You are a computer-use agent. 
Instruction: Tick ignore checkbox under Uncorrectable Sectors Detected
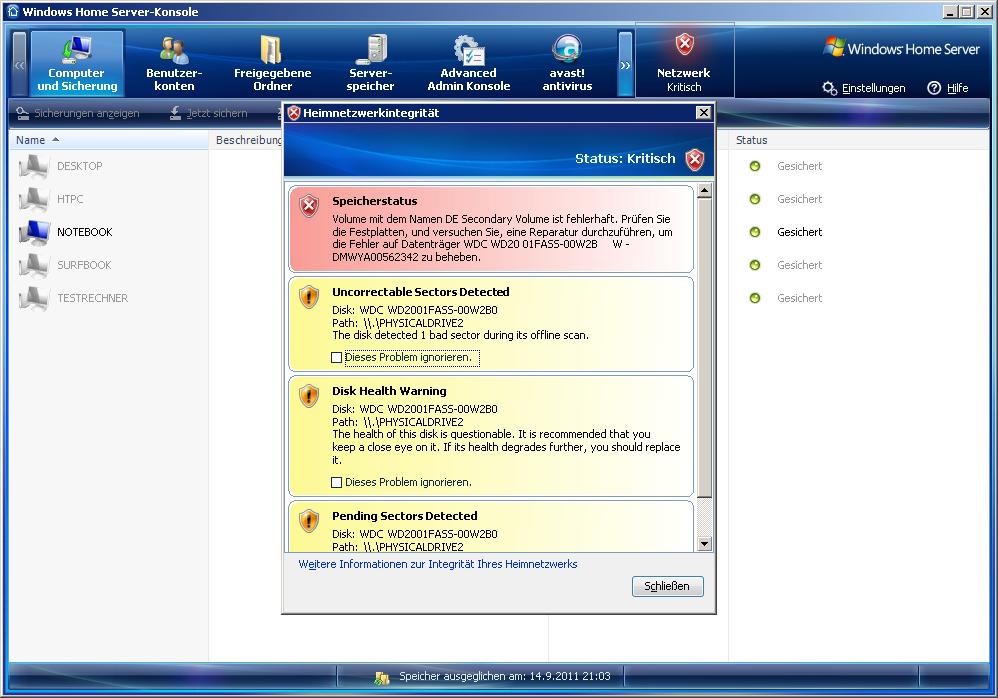337,358
